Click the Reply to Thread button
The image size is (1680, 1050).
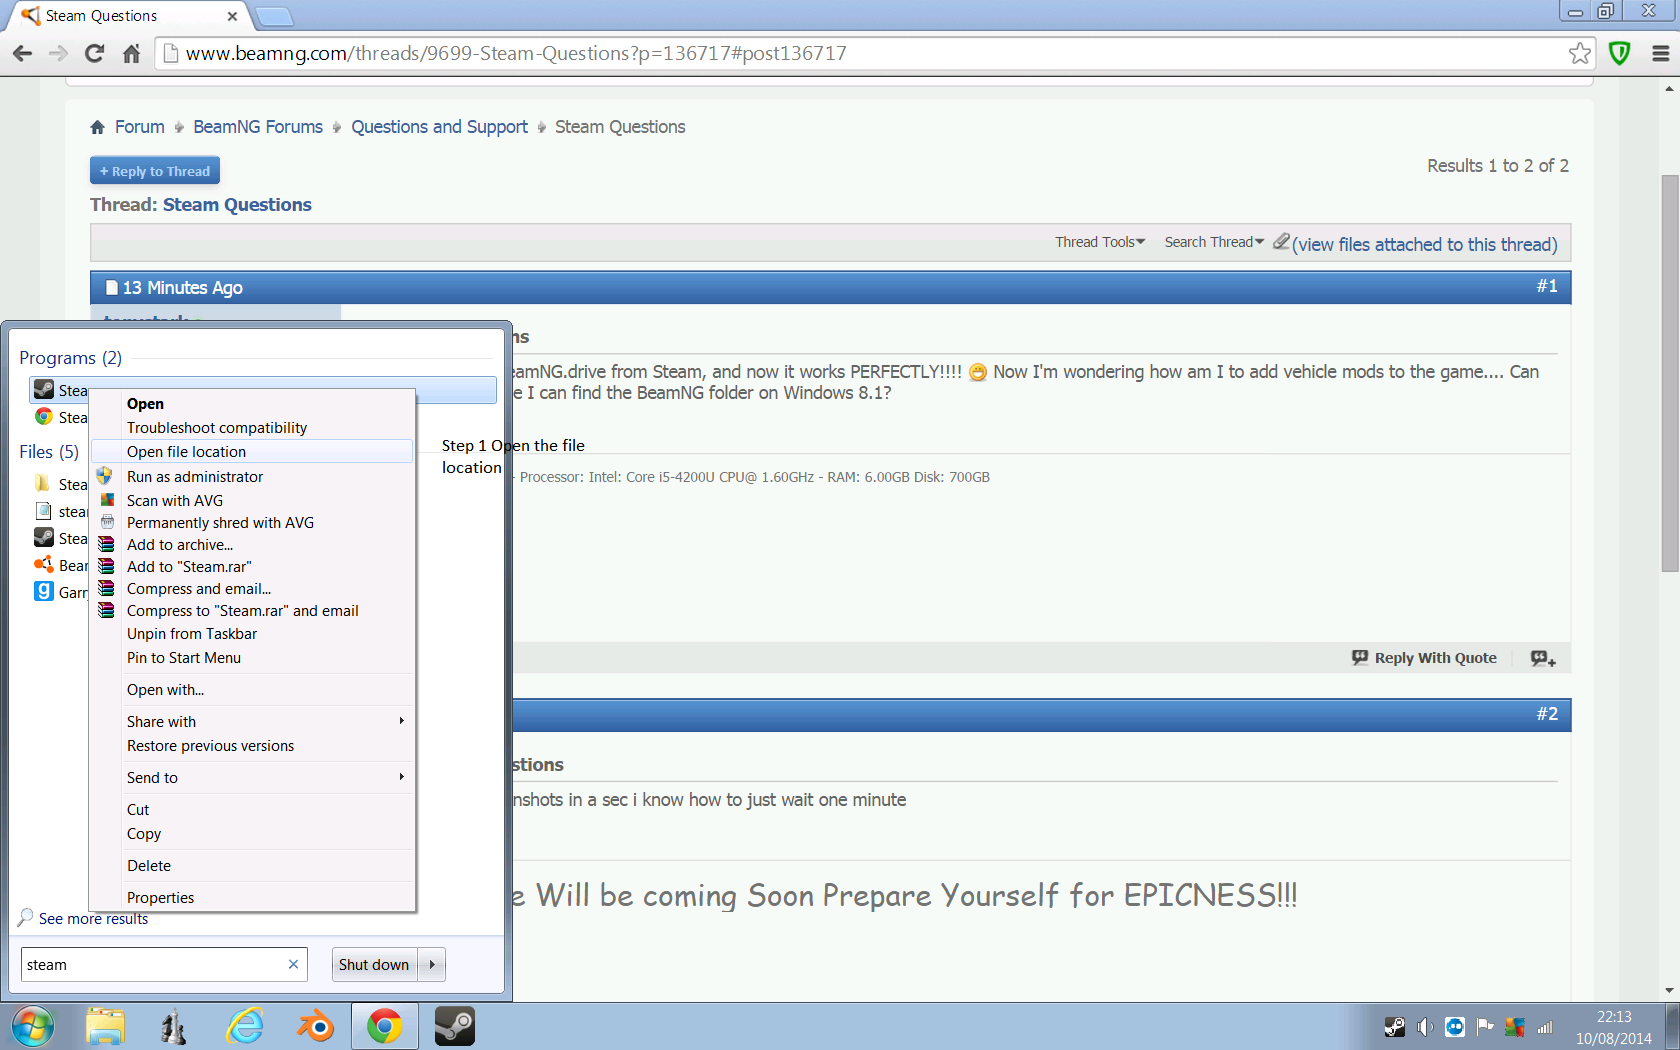155,171
